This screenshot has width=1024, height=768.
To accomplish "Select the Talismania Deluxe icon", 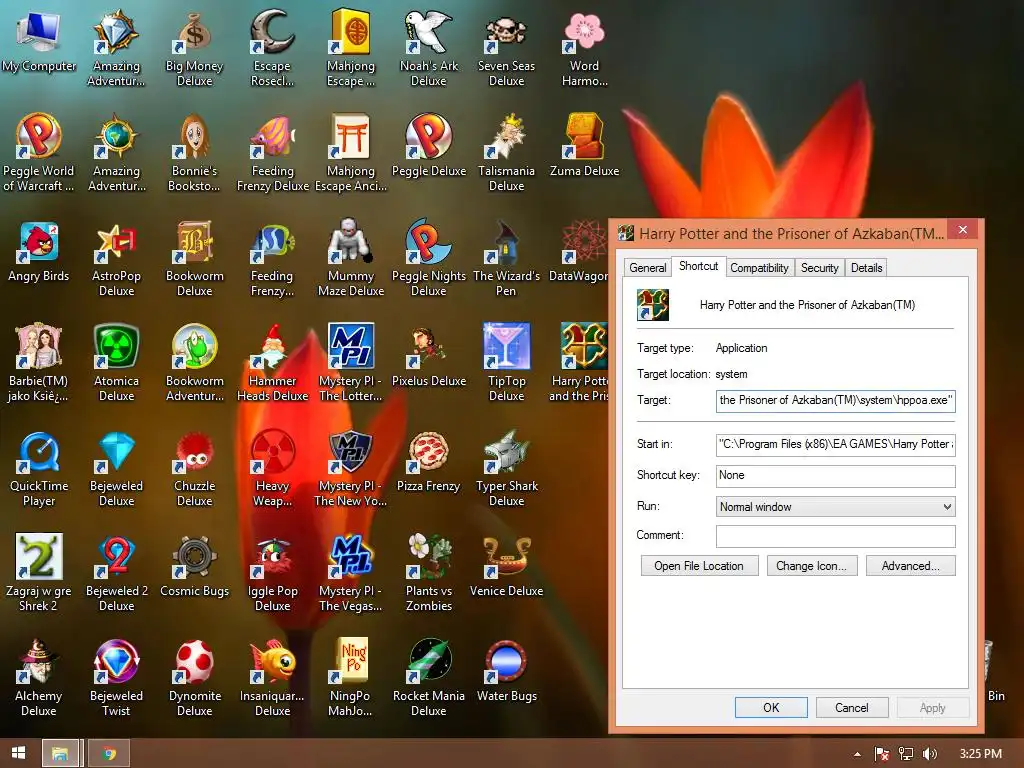I will click(506, 137).
